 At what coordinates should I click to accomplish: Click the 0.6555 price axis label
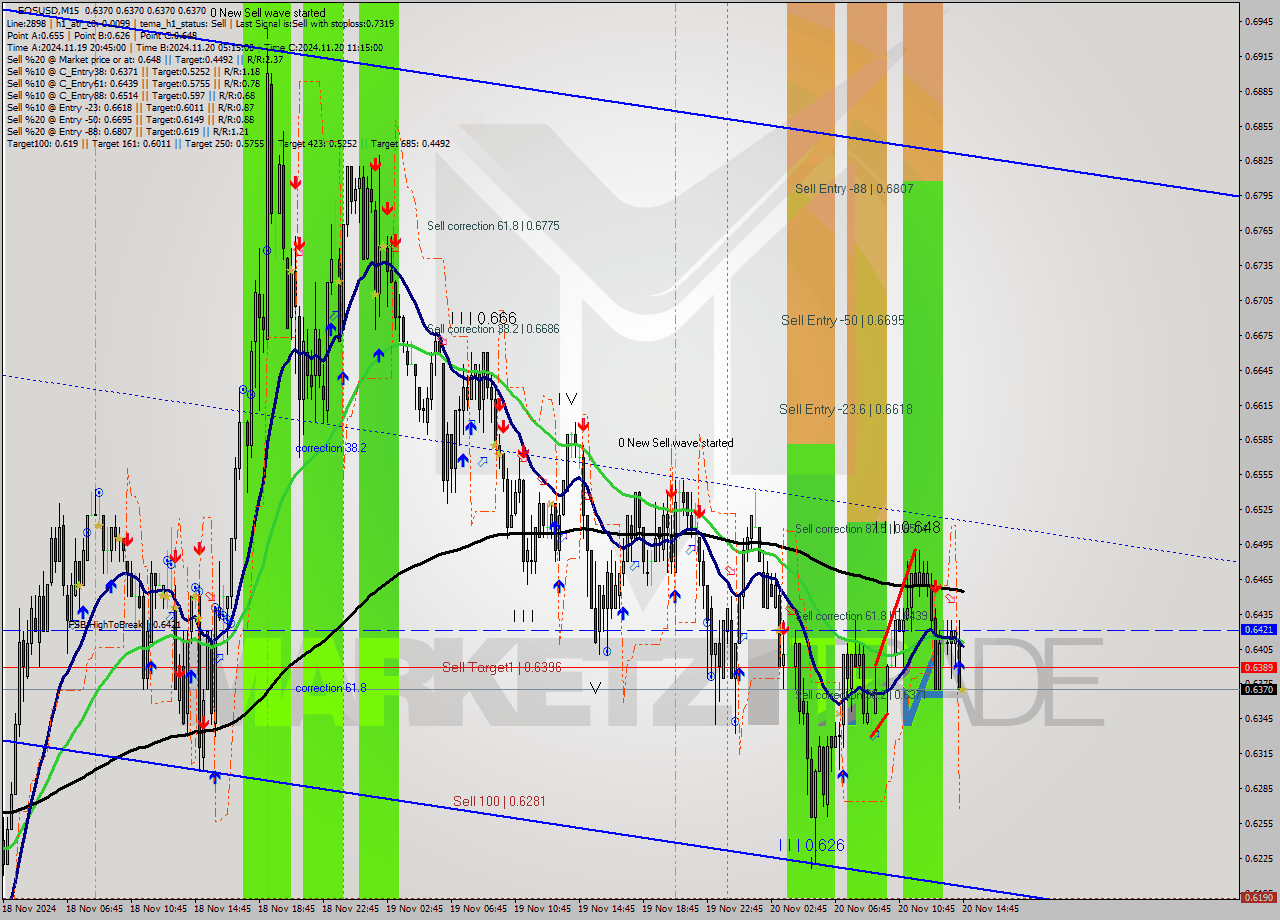point(1257,474)
